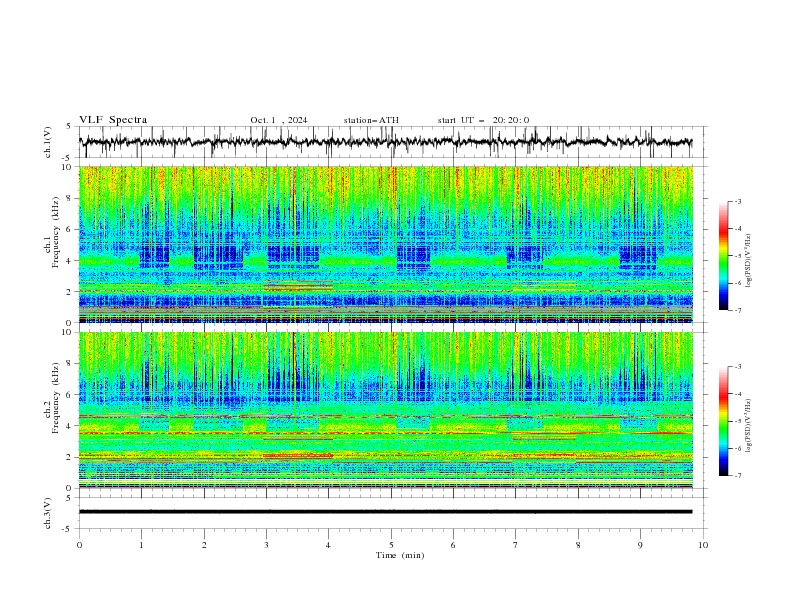Click time axis tick label "10"

(x=703, y=545)
